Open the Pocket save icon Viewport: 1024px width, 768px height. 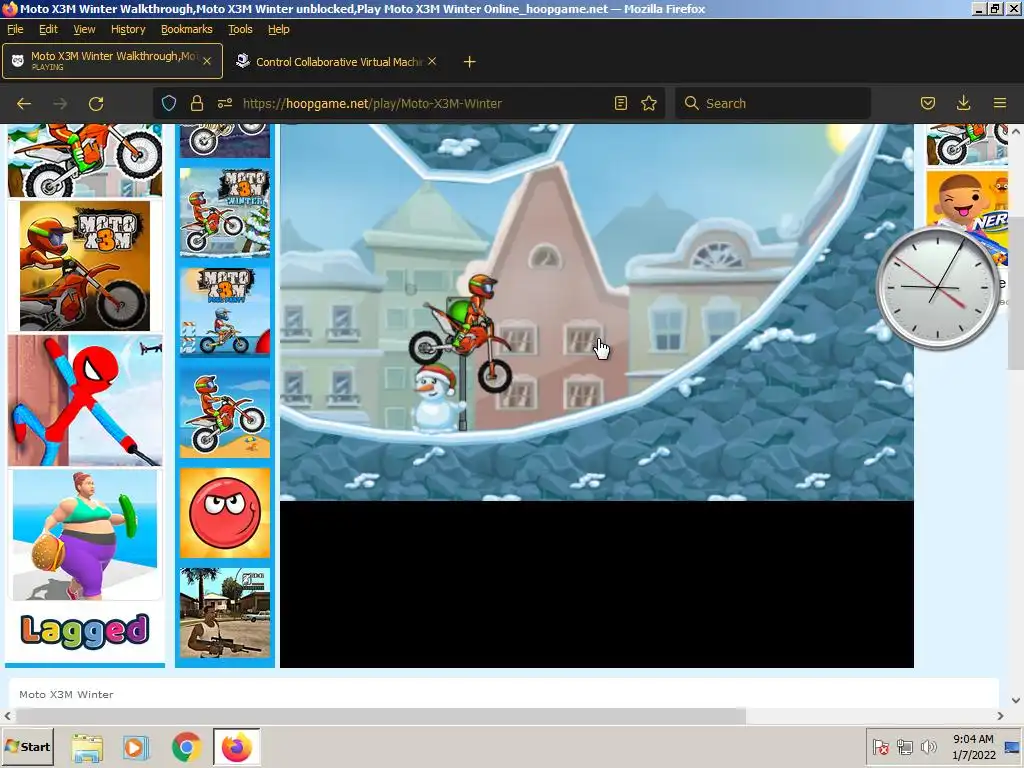point(927,103)
